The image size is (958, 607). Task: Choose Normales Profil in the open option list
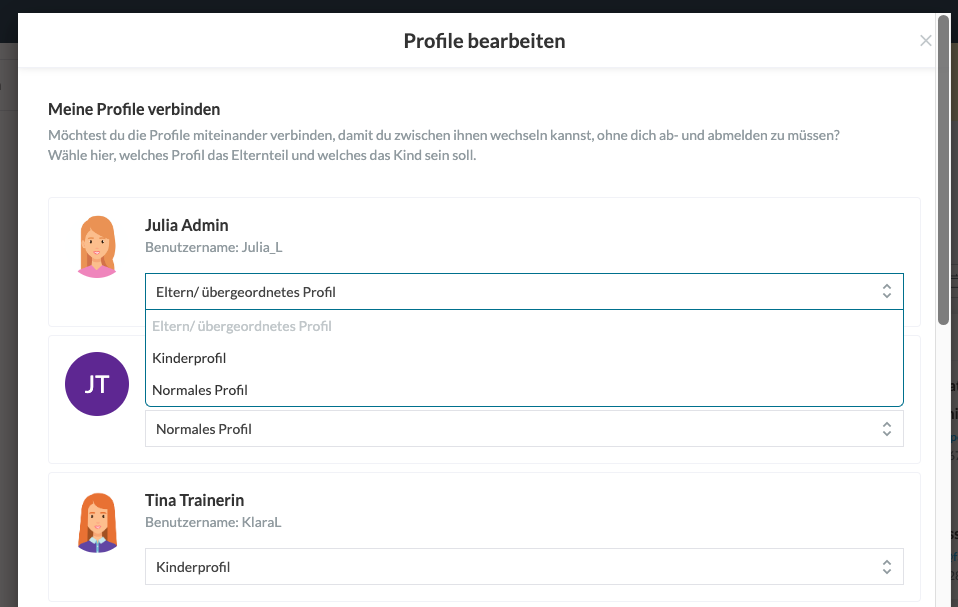pos(200,390)
